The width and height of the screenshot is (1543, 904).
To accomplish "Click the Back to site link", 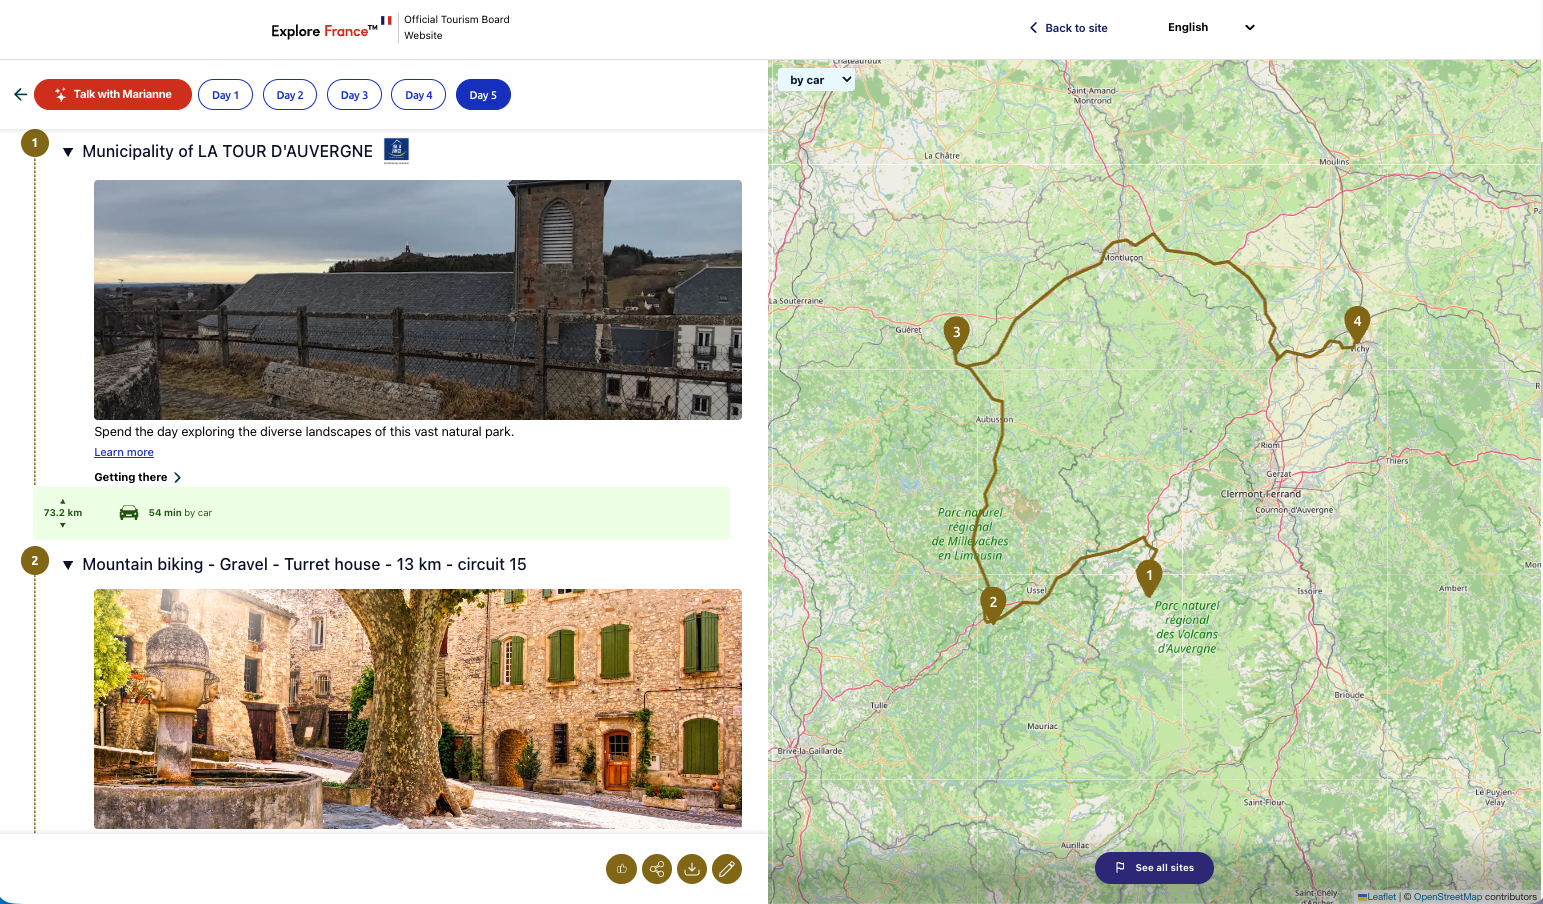I will click(x=1069, y=28).
